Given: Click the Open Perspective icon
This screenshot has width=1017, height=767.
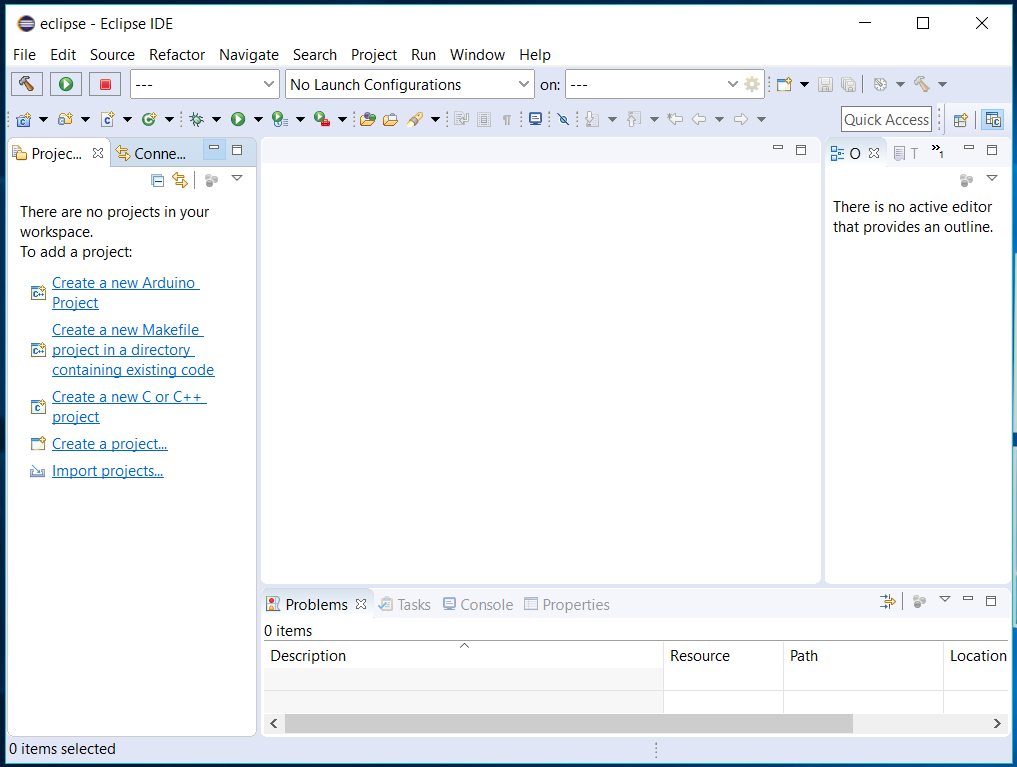Looking at the screenshot, I should coord(961,119).
